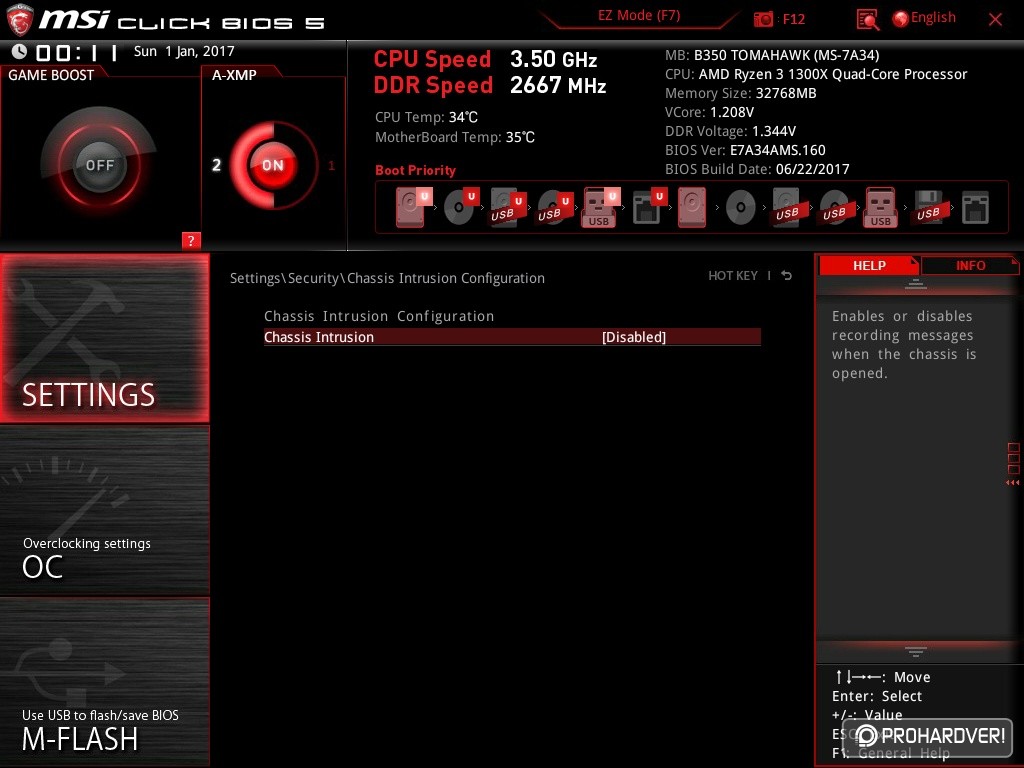Click the clock icon beside the time
The image size is (1024, 768).
(x=20, y=51)
